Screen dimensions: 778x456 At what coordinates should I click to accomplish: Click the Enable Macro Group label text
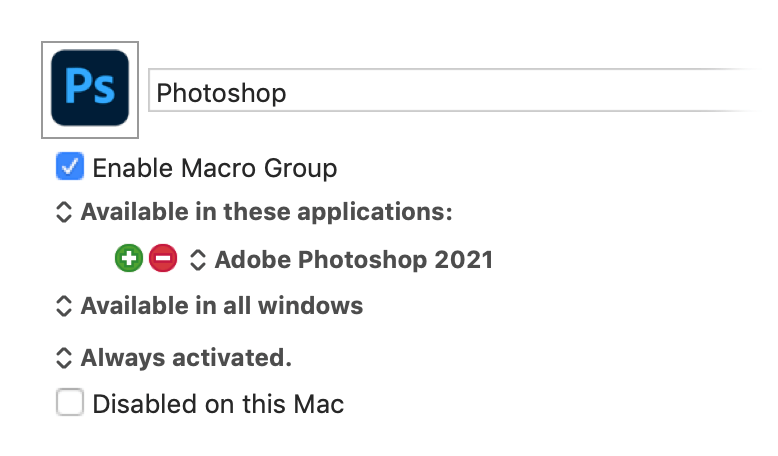tap(215, 168)
